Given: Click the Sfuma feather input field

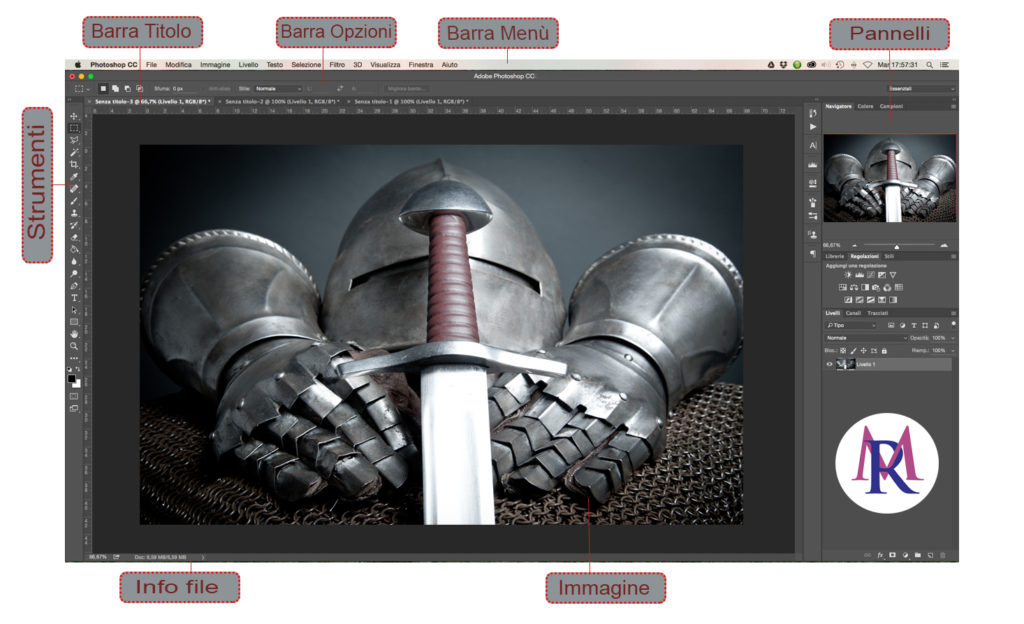Looking at the screenshot, I should [x=185, y=89].
